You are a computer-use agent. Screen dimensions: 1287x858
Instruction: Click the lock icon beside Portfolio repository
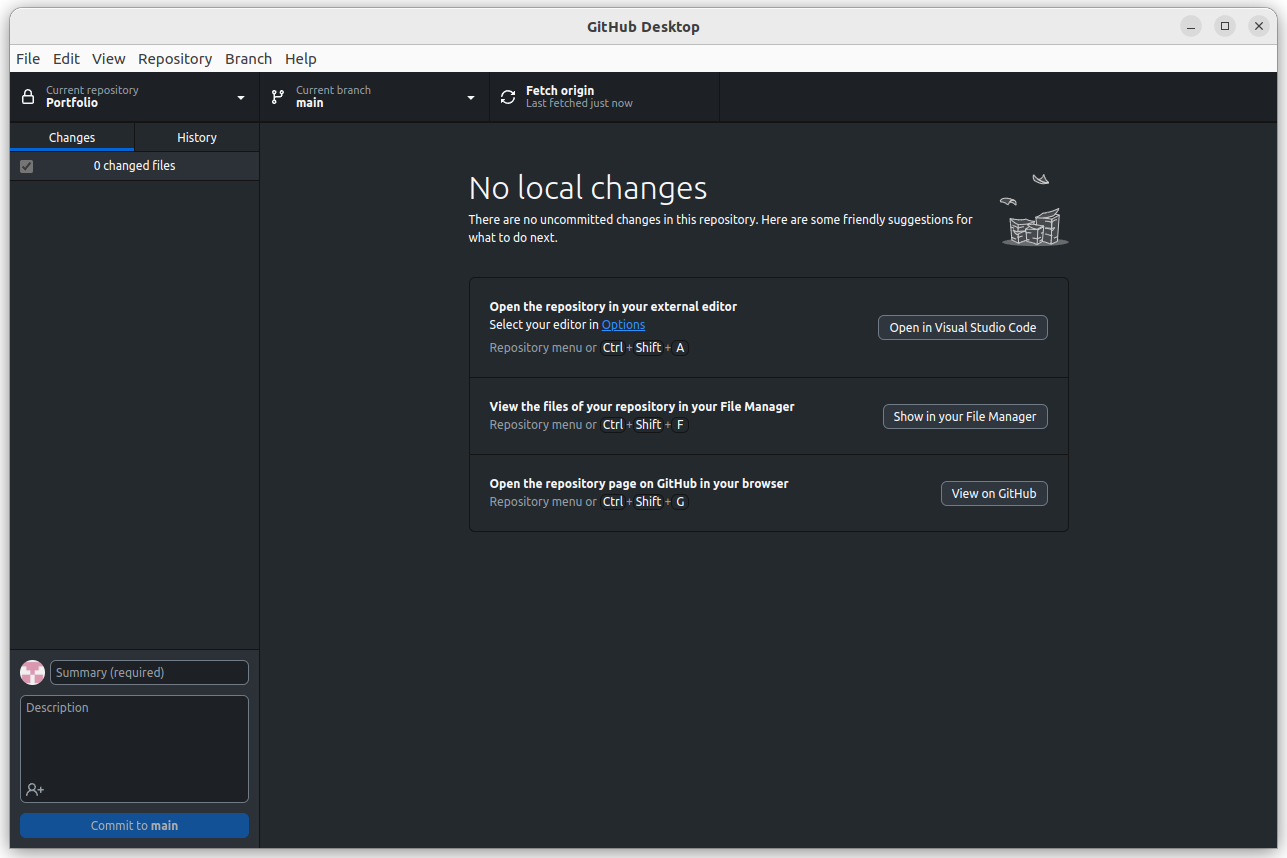[28, 97]
